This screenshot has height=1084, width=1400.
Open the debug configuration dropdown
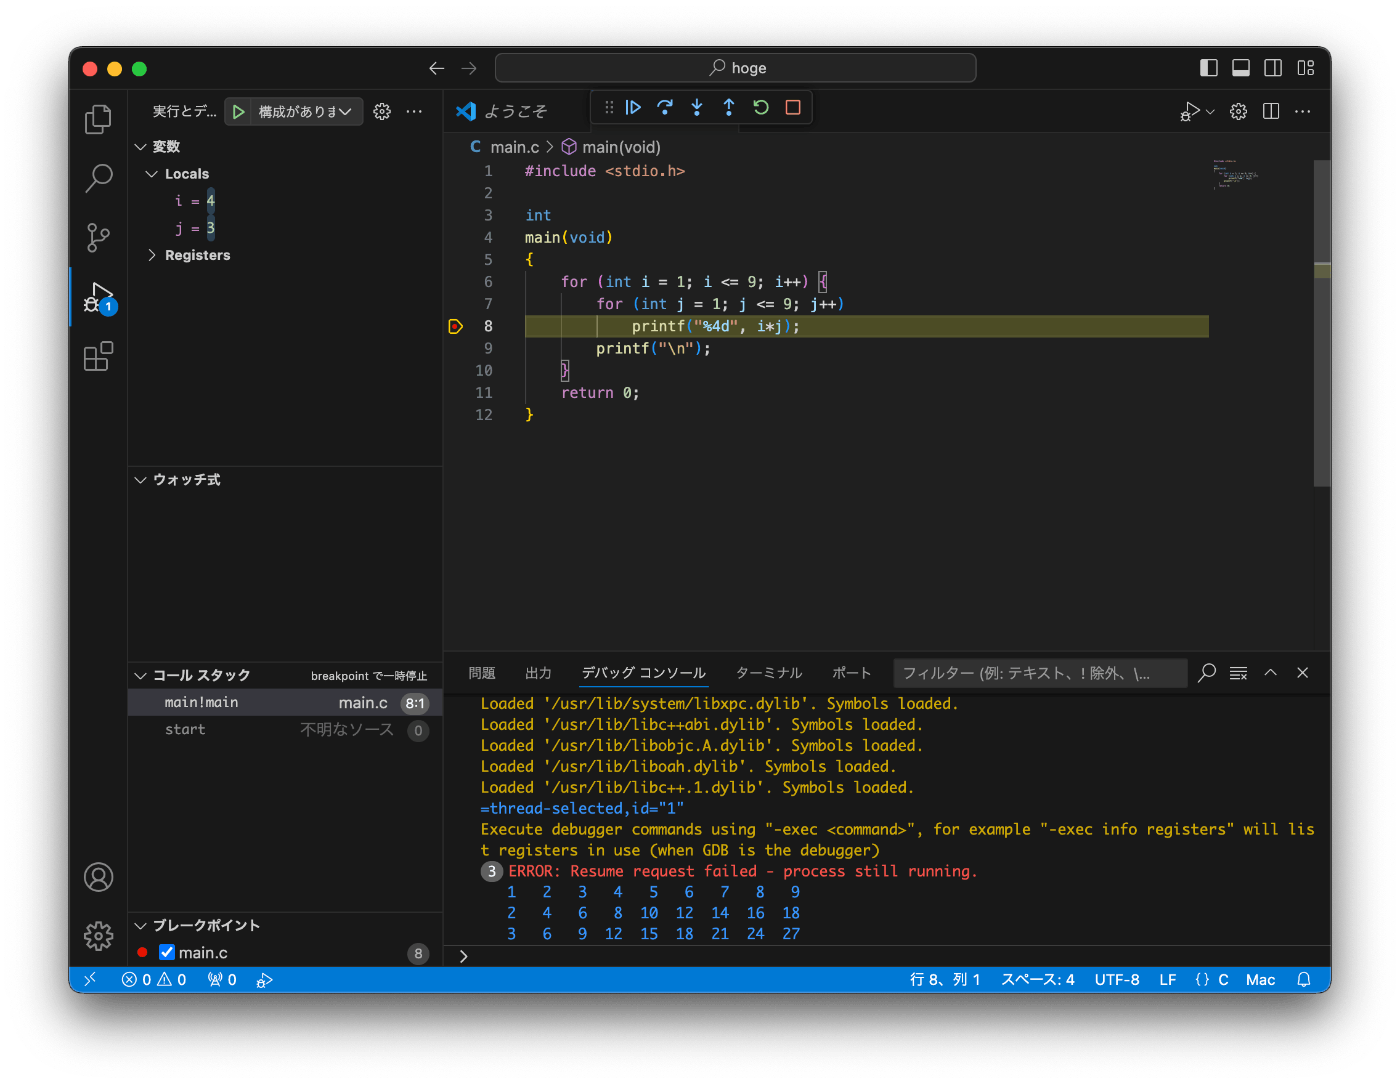click(305, 112)
